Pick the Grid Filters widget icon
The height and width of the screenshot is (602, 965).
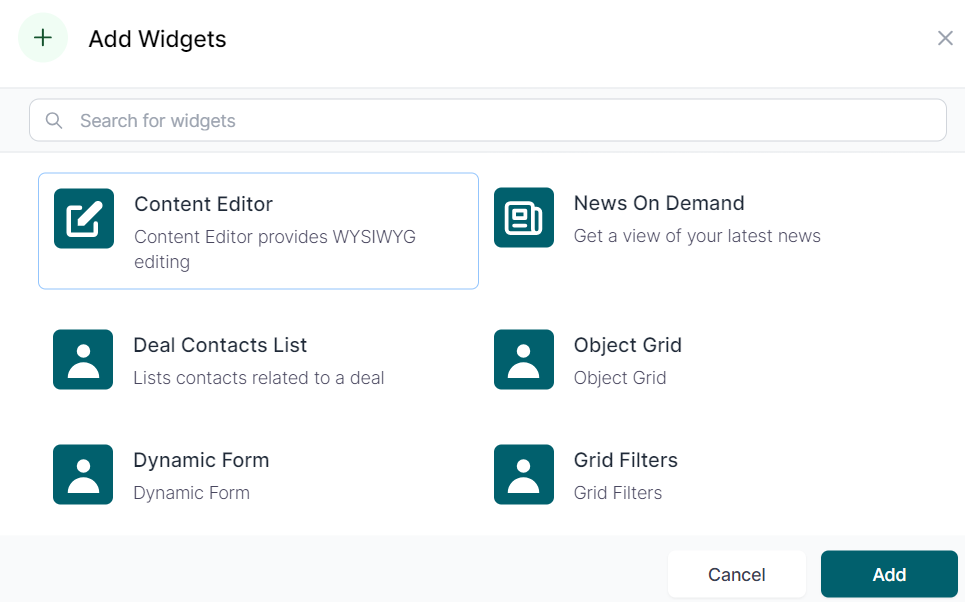point(524,475)
